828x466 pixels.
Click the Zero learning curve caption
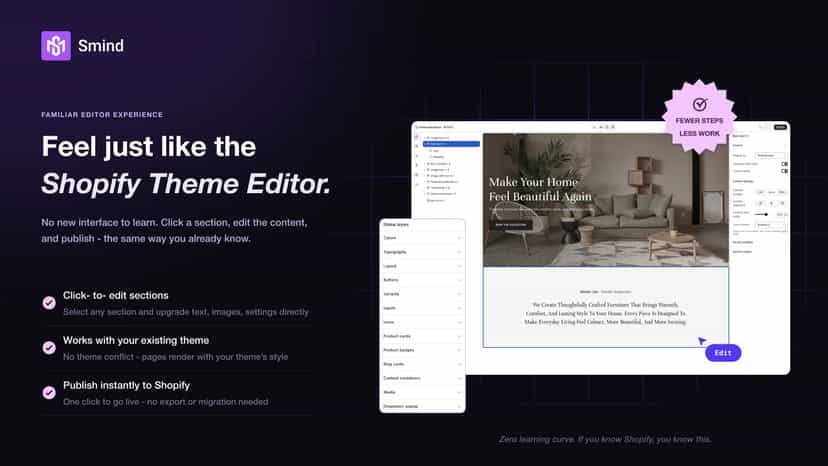point(605,439)
